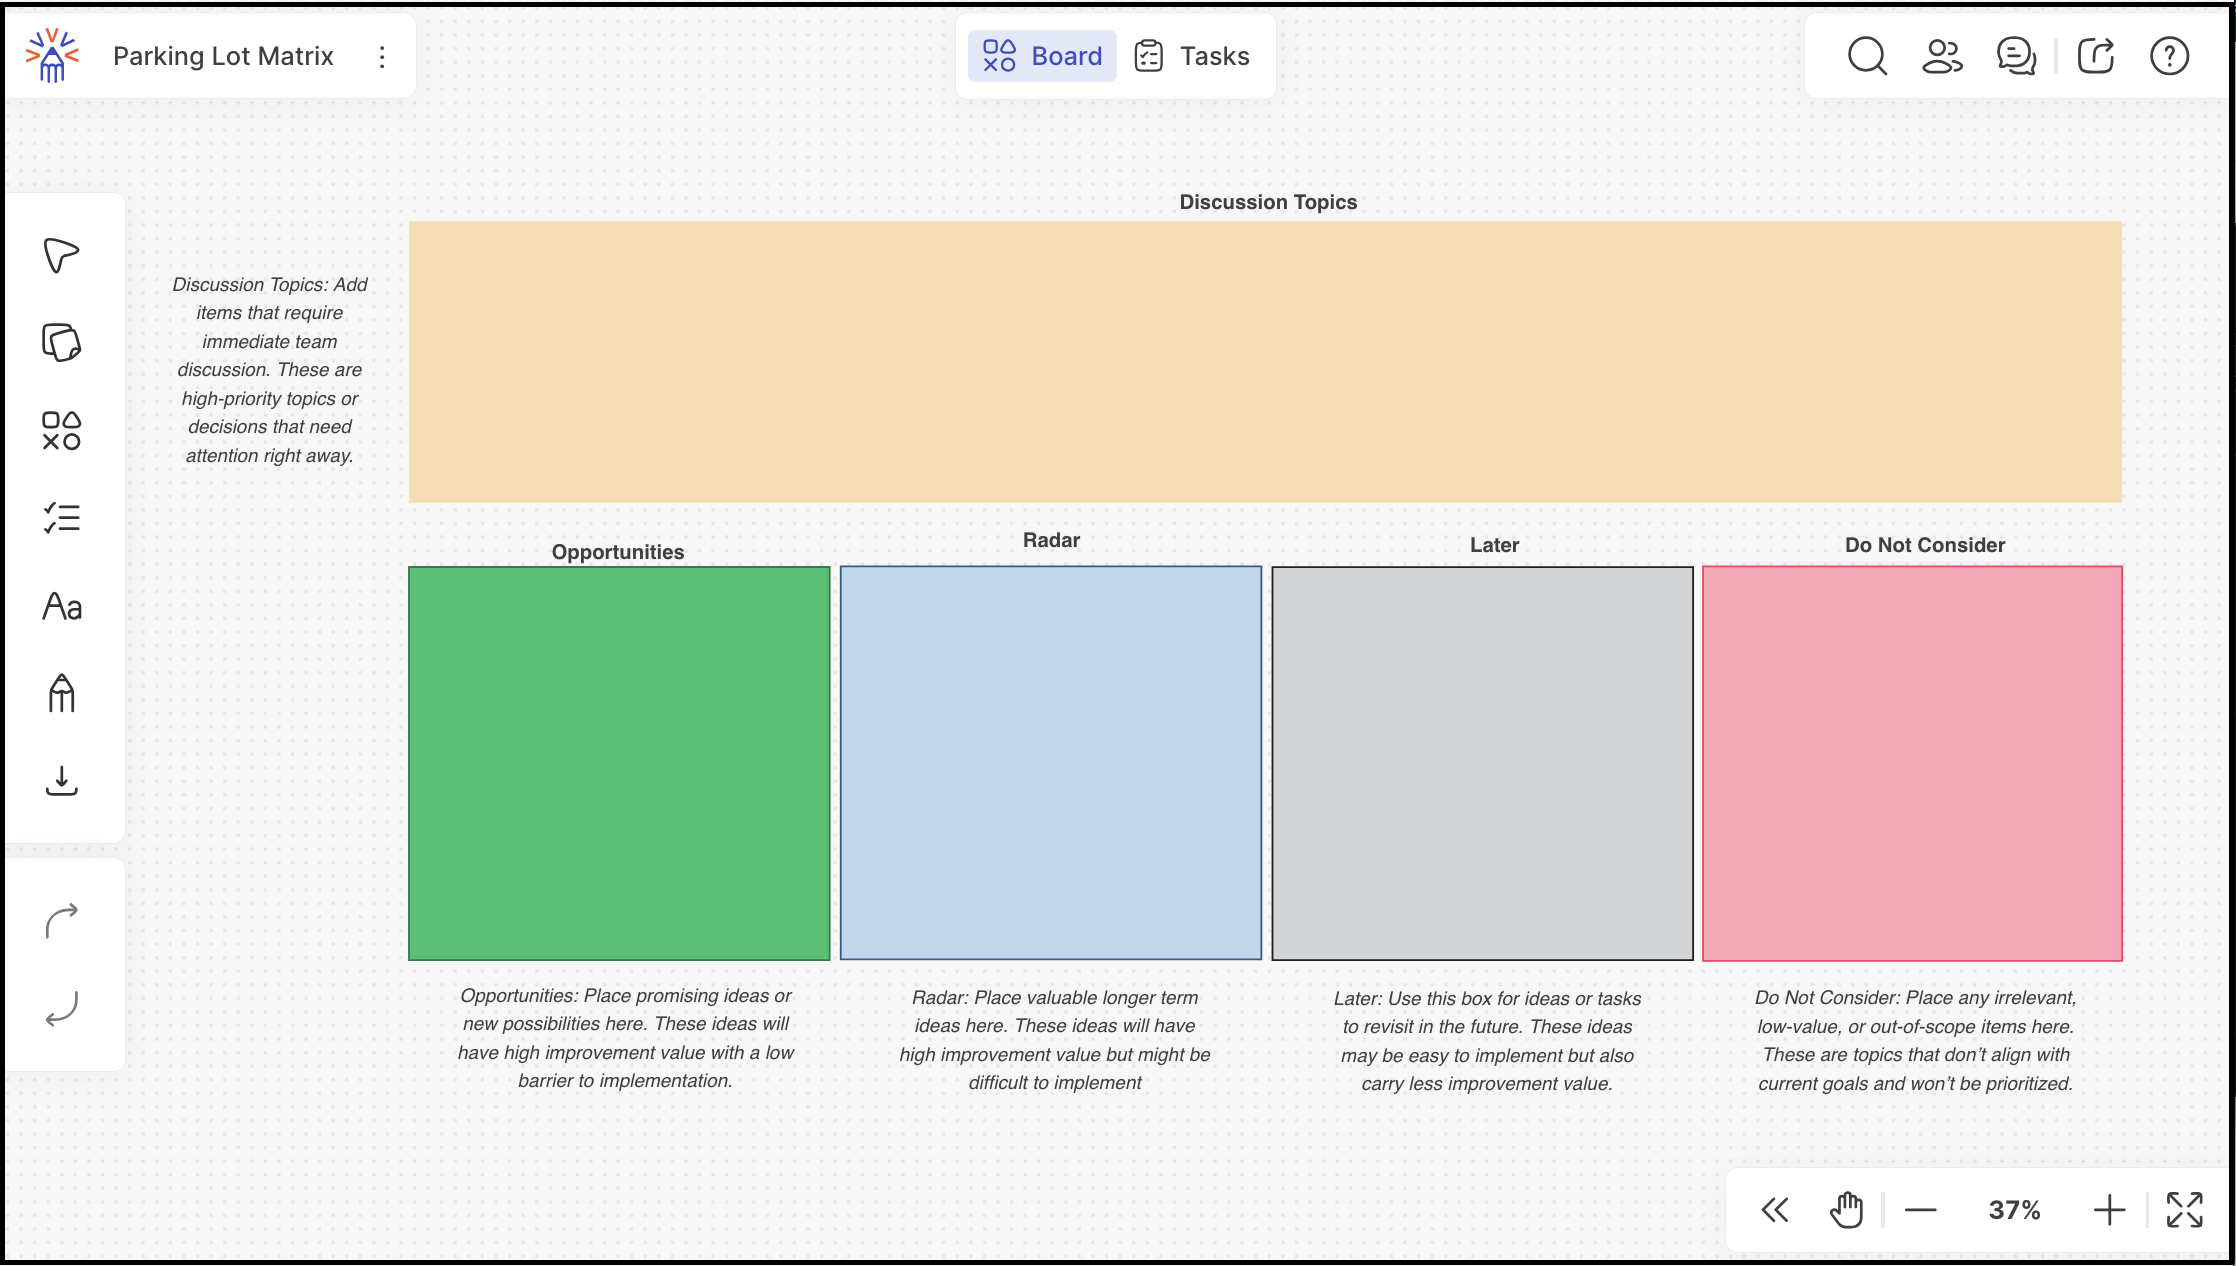Open the 37% zoom level selector
Viewport: 2236px width, 1266px height.
pos(2014,1210)
